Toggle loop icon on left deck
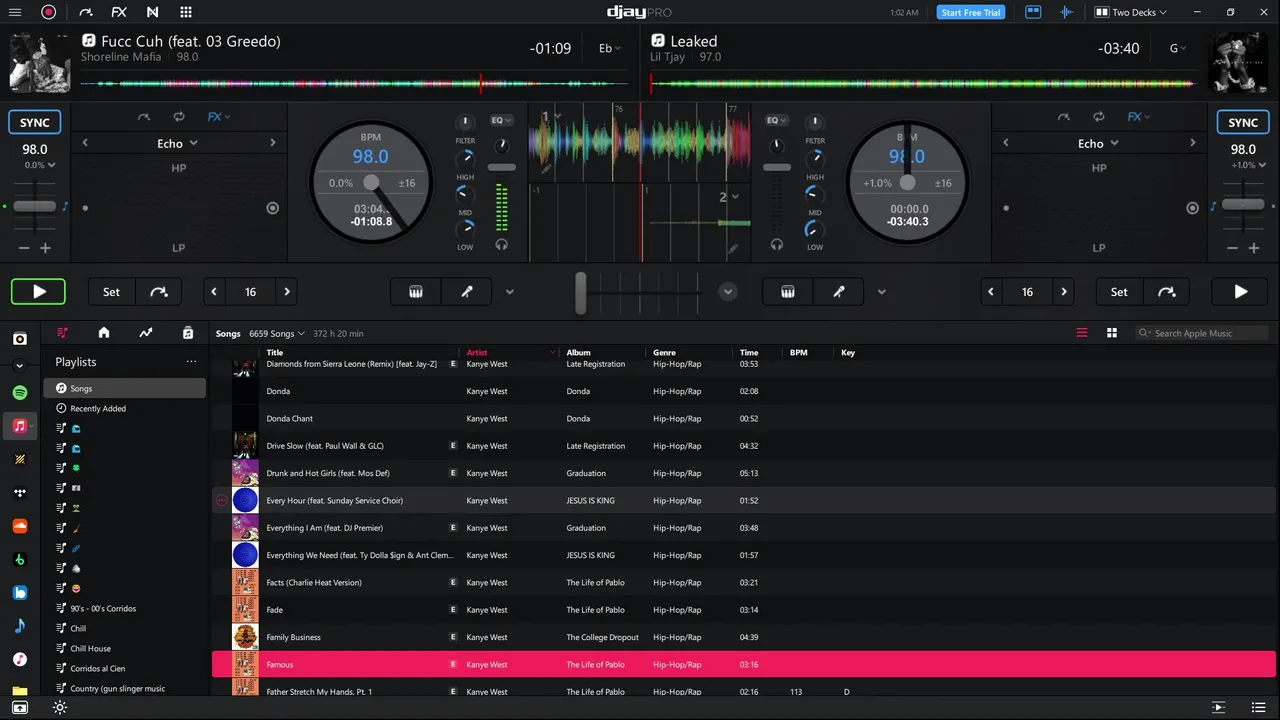 (x=179, y=117)
